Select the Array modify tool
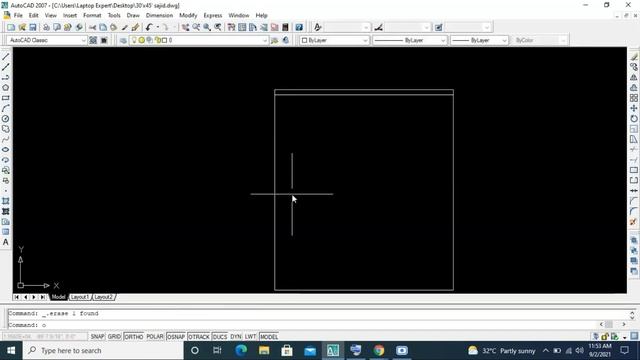 (x=633, y=98)
